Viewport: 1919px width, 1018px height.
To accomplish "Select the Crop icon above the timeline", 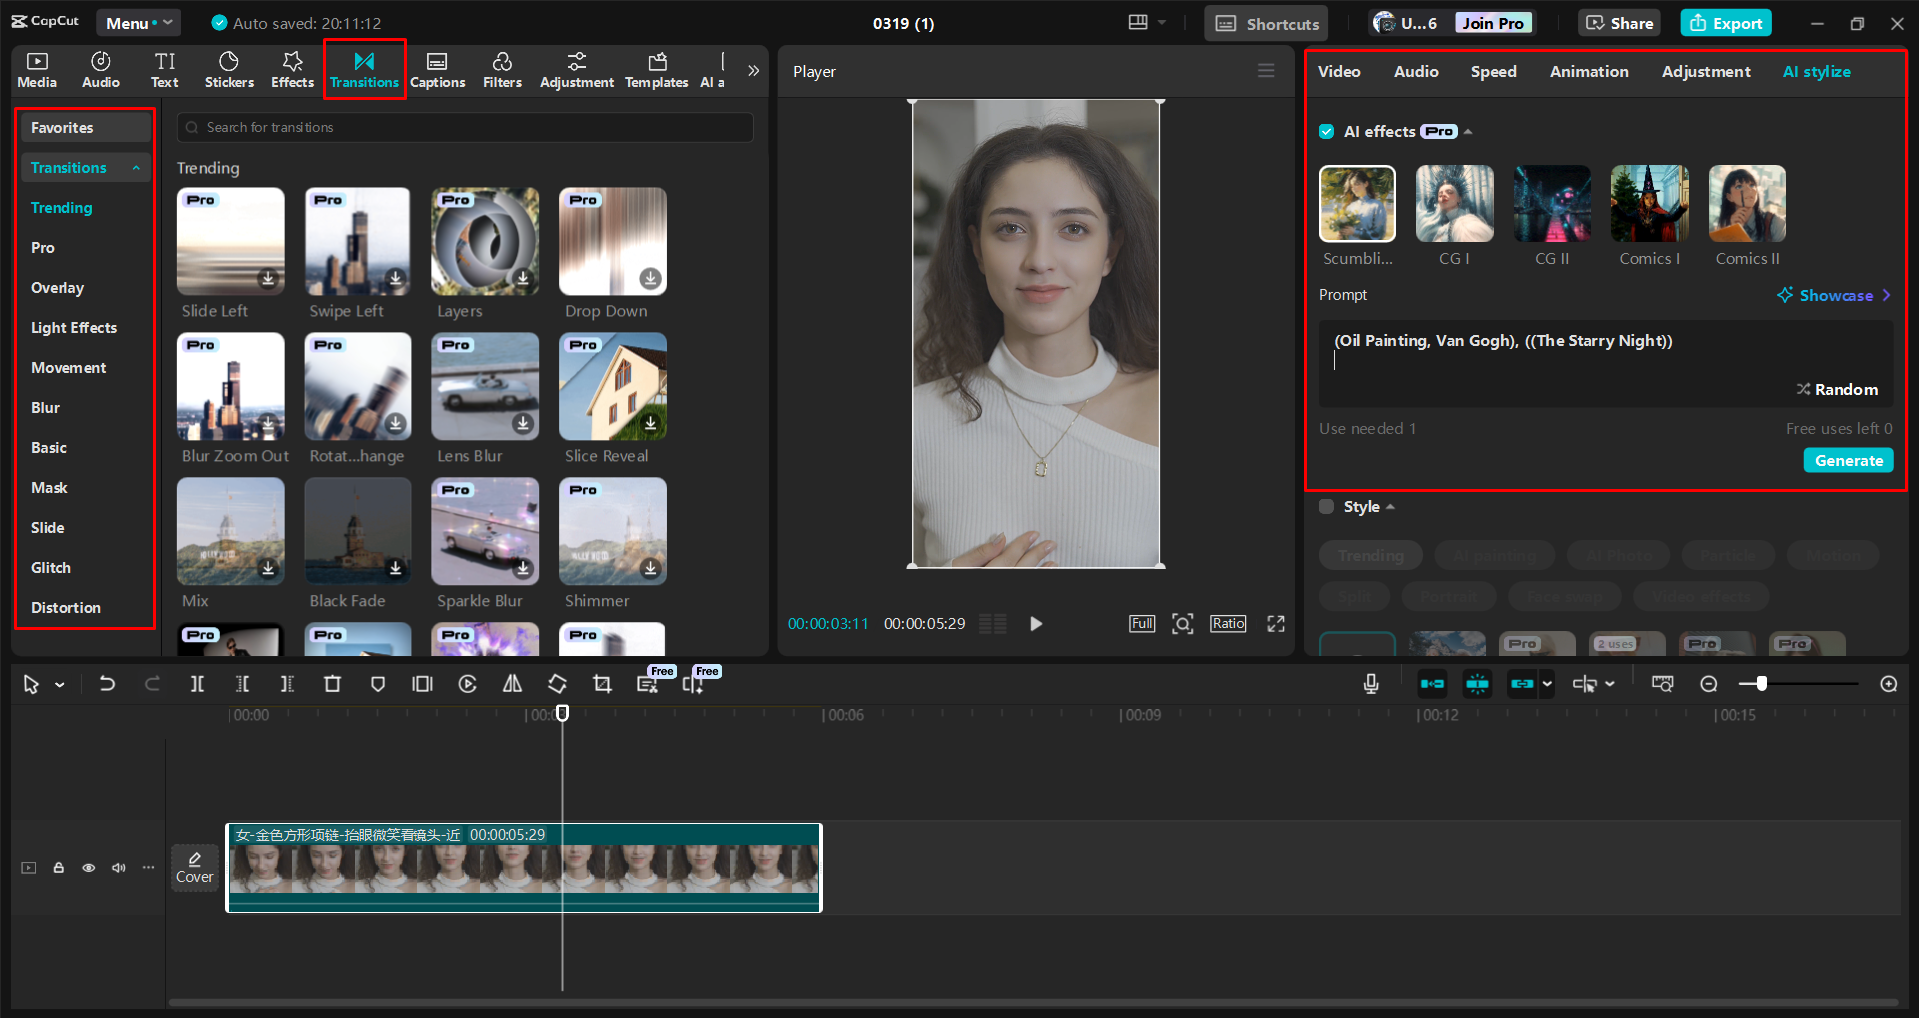I will click(602, 684).
